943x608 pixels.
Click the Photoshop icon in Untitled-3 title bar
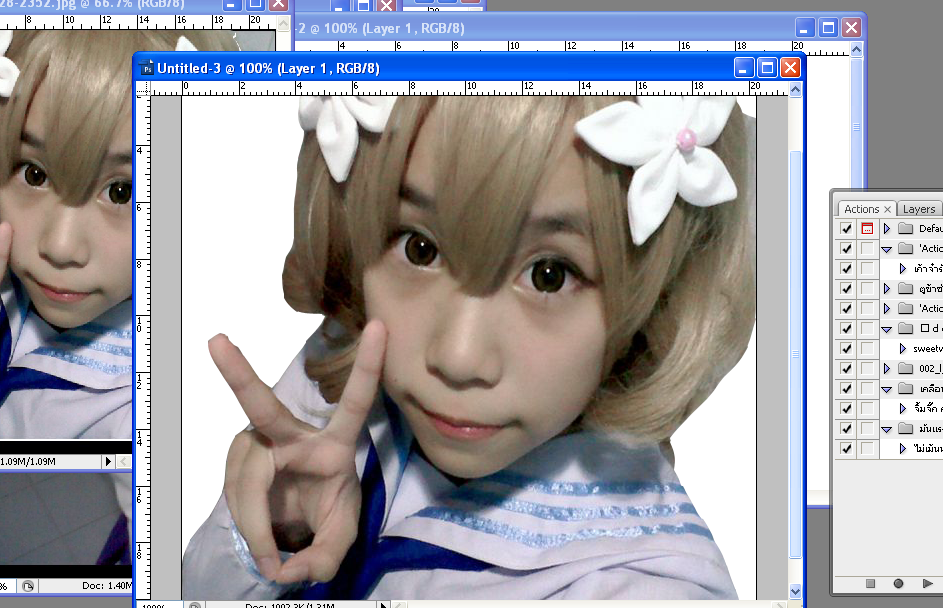(x=147, y=68)
